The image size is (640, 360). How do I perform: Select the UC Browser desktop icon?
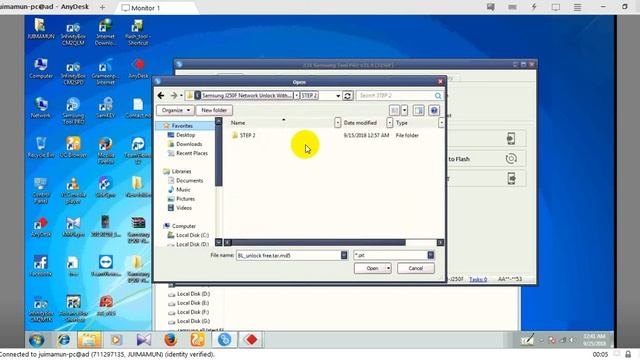73,147
